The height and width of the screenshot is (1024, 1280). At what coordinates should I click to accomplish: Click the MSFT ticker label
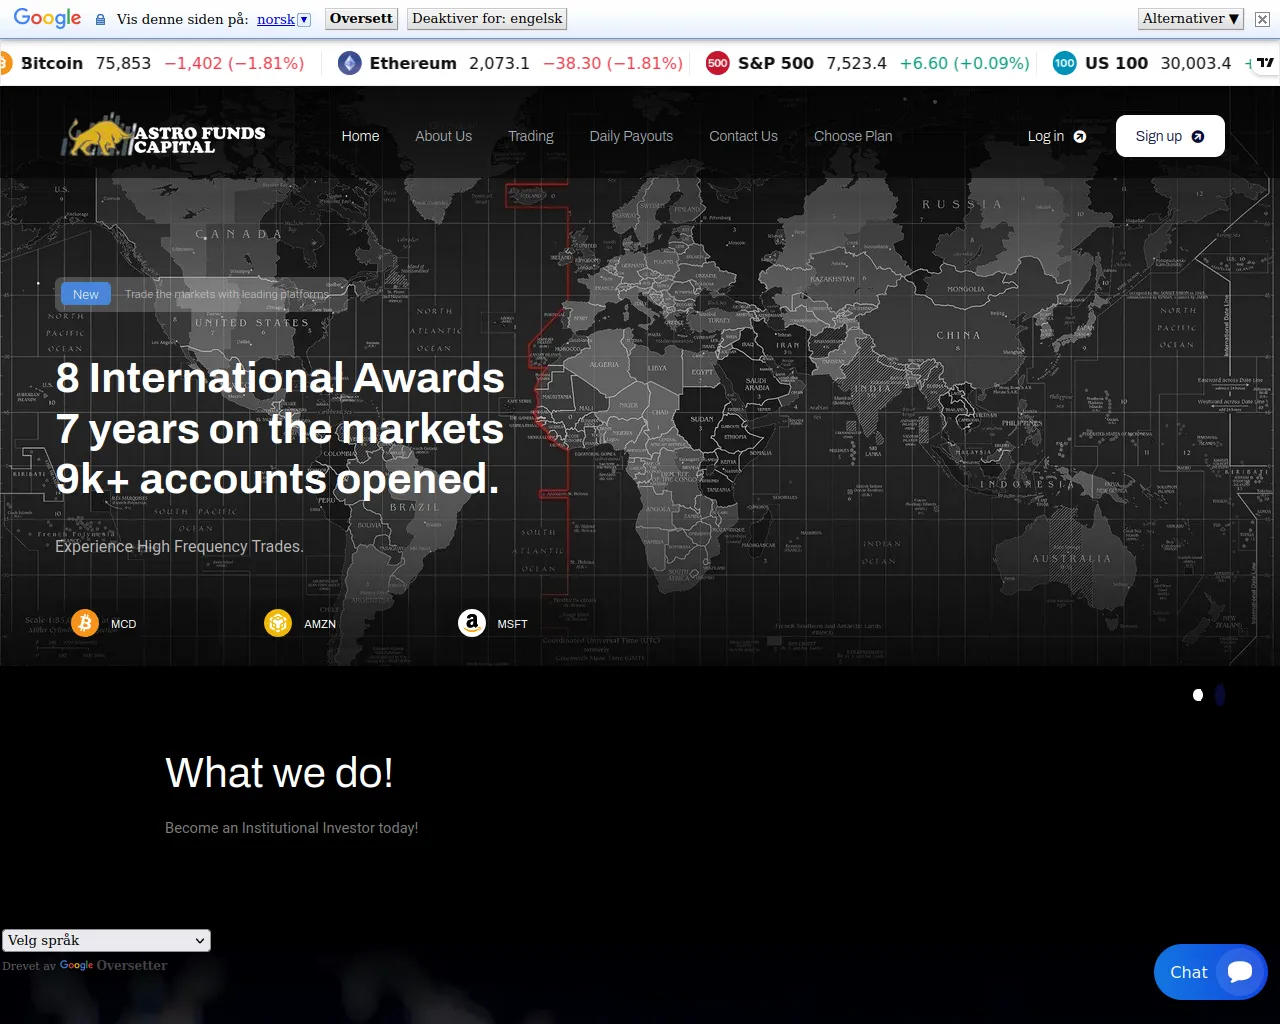click(512, 624)
